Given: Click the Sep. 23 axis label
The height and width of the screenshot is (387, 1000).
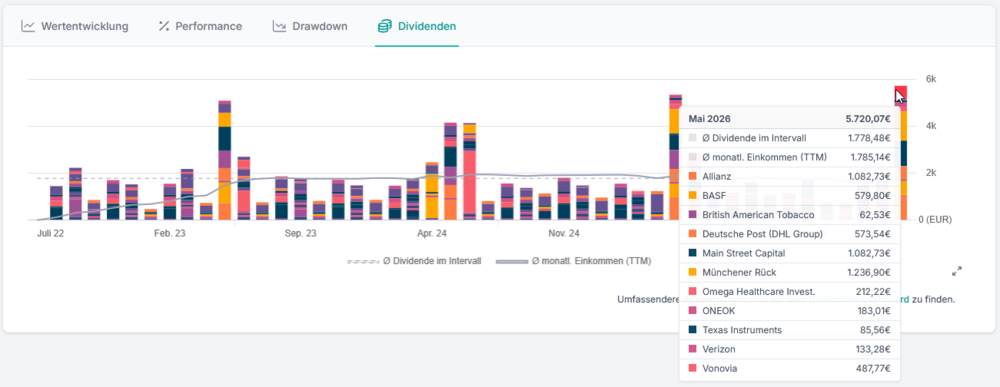Looking at the screenshot, I should click(x=300, y=234).
